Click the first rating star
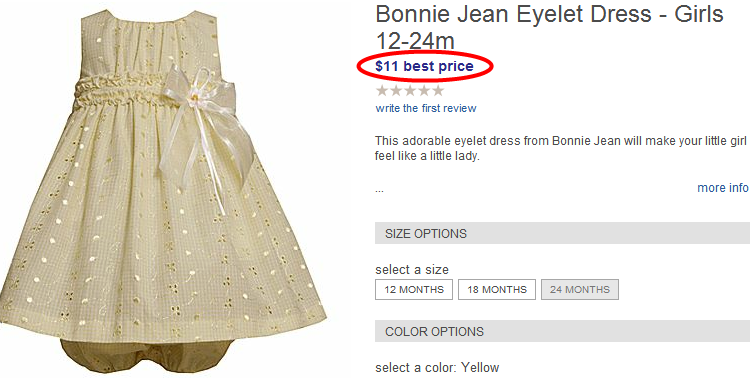This screenshot has height=378, width=750. click(x=382, y=90)
